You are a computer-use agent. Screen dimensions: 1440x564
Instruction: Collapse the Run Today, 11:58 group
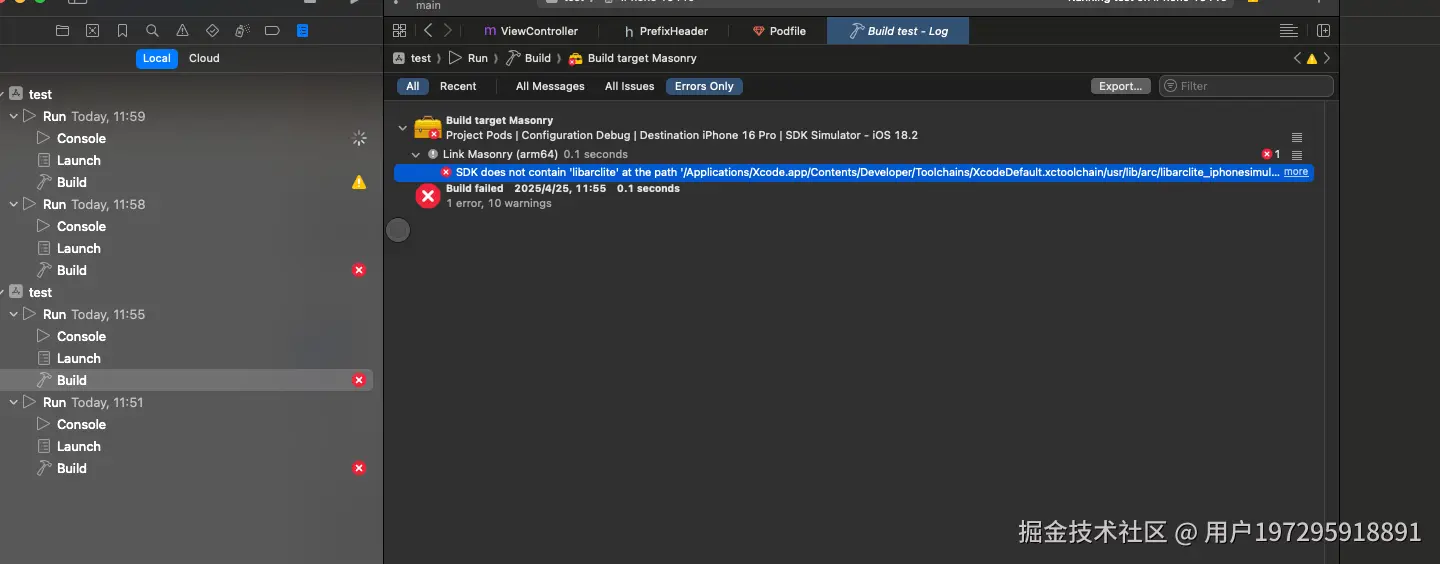pyautogui.click(x=14, y=204)
